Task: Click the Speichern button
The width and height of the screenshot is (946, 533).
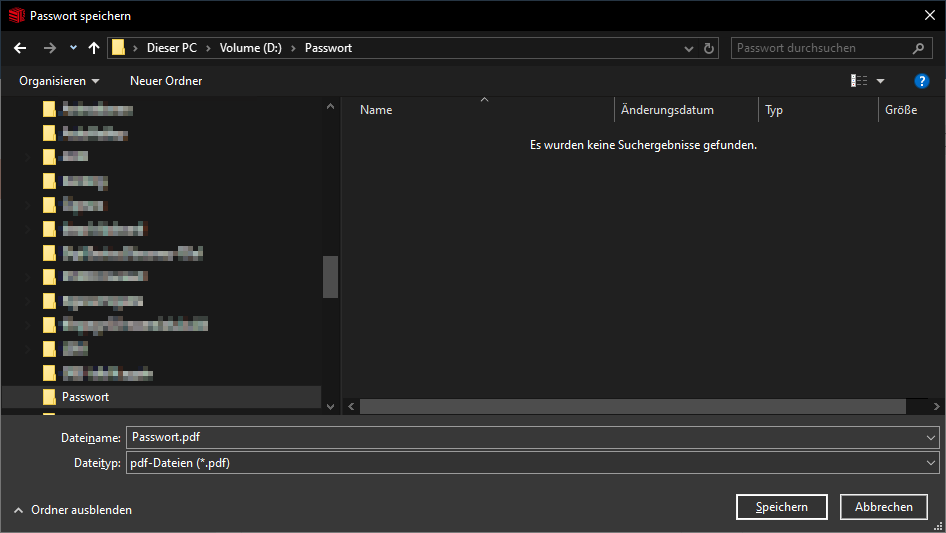Action: [x=781, y=507]
